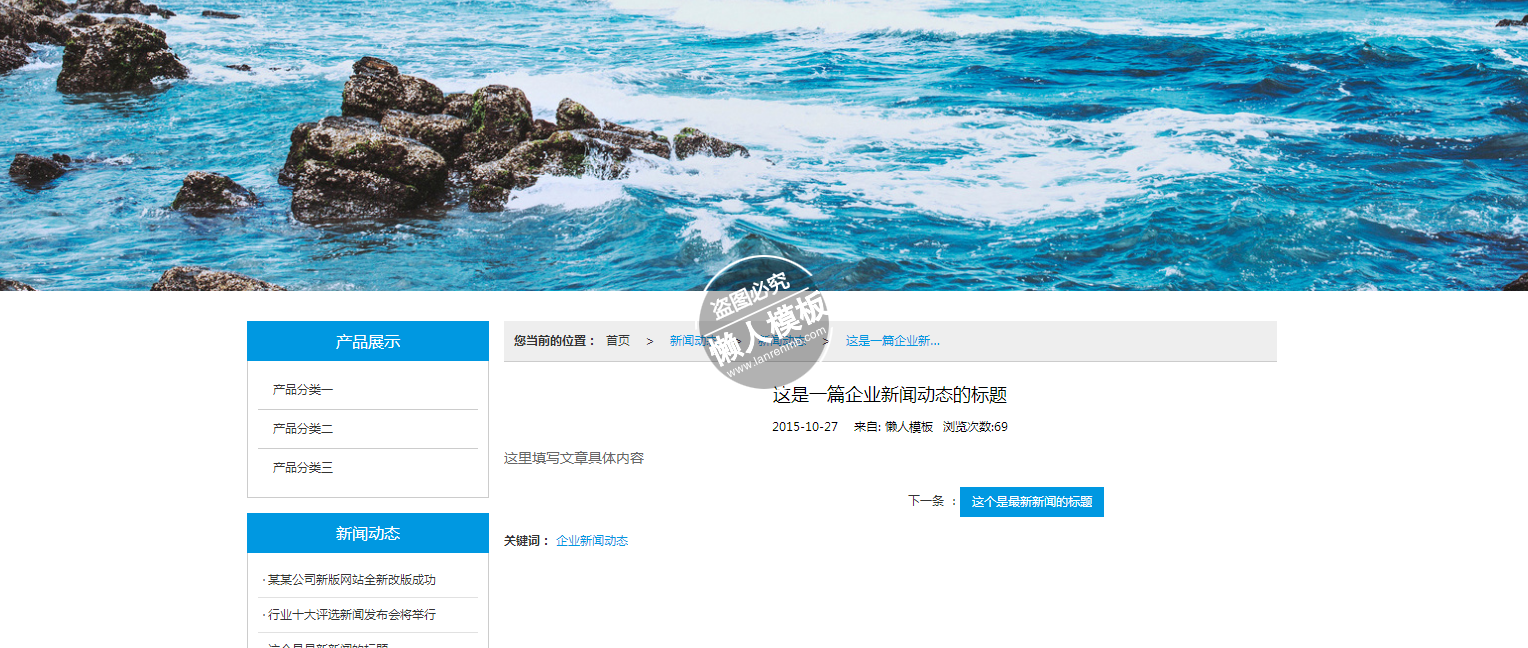Click the article title 这是一篇企业新闻动态的标题
Image resolution: width=1528 pixels, height=648 pixels.
pyautogui.click(x=890, y=395)
